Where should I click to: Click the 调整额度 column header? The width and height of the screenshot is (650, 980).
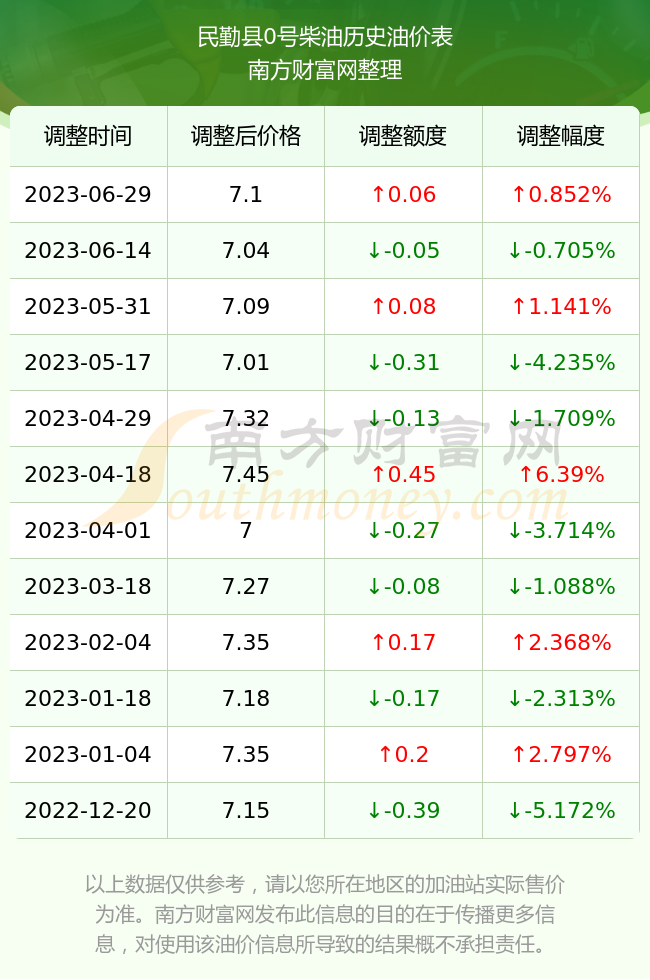[x=403, y=136]
